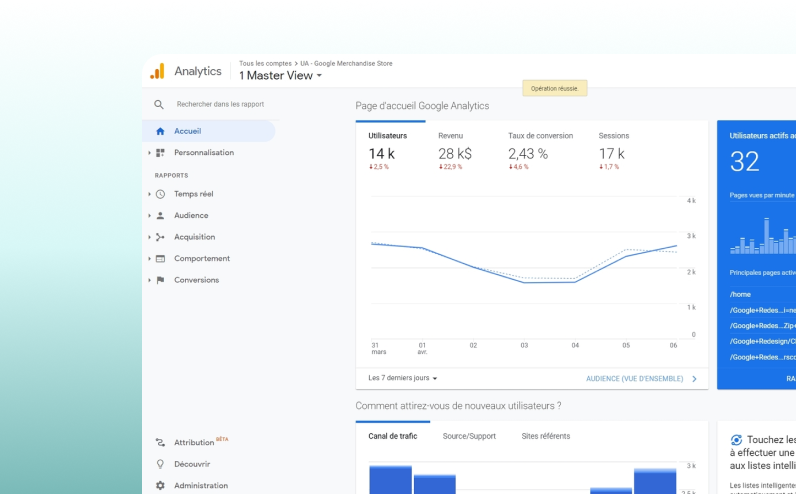Click the Opération réussie notification
Image resolution: width=796 pixels, height=494 pixels.
coord(555,88)
